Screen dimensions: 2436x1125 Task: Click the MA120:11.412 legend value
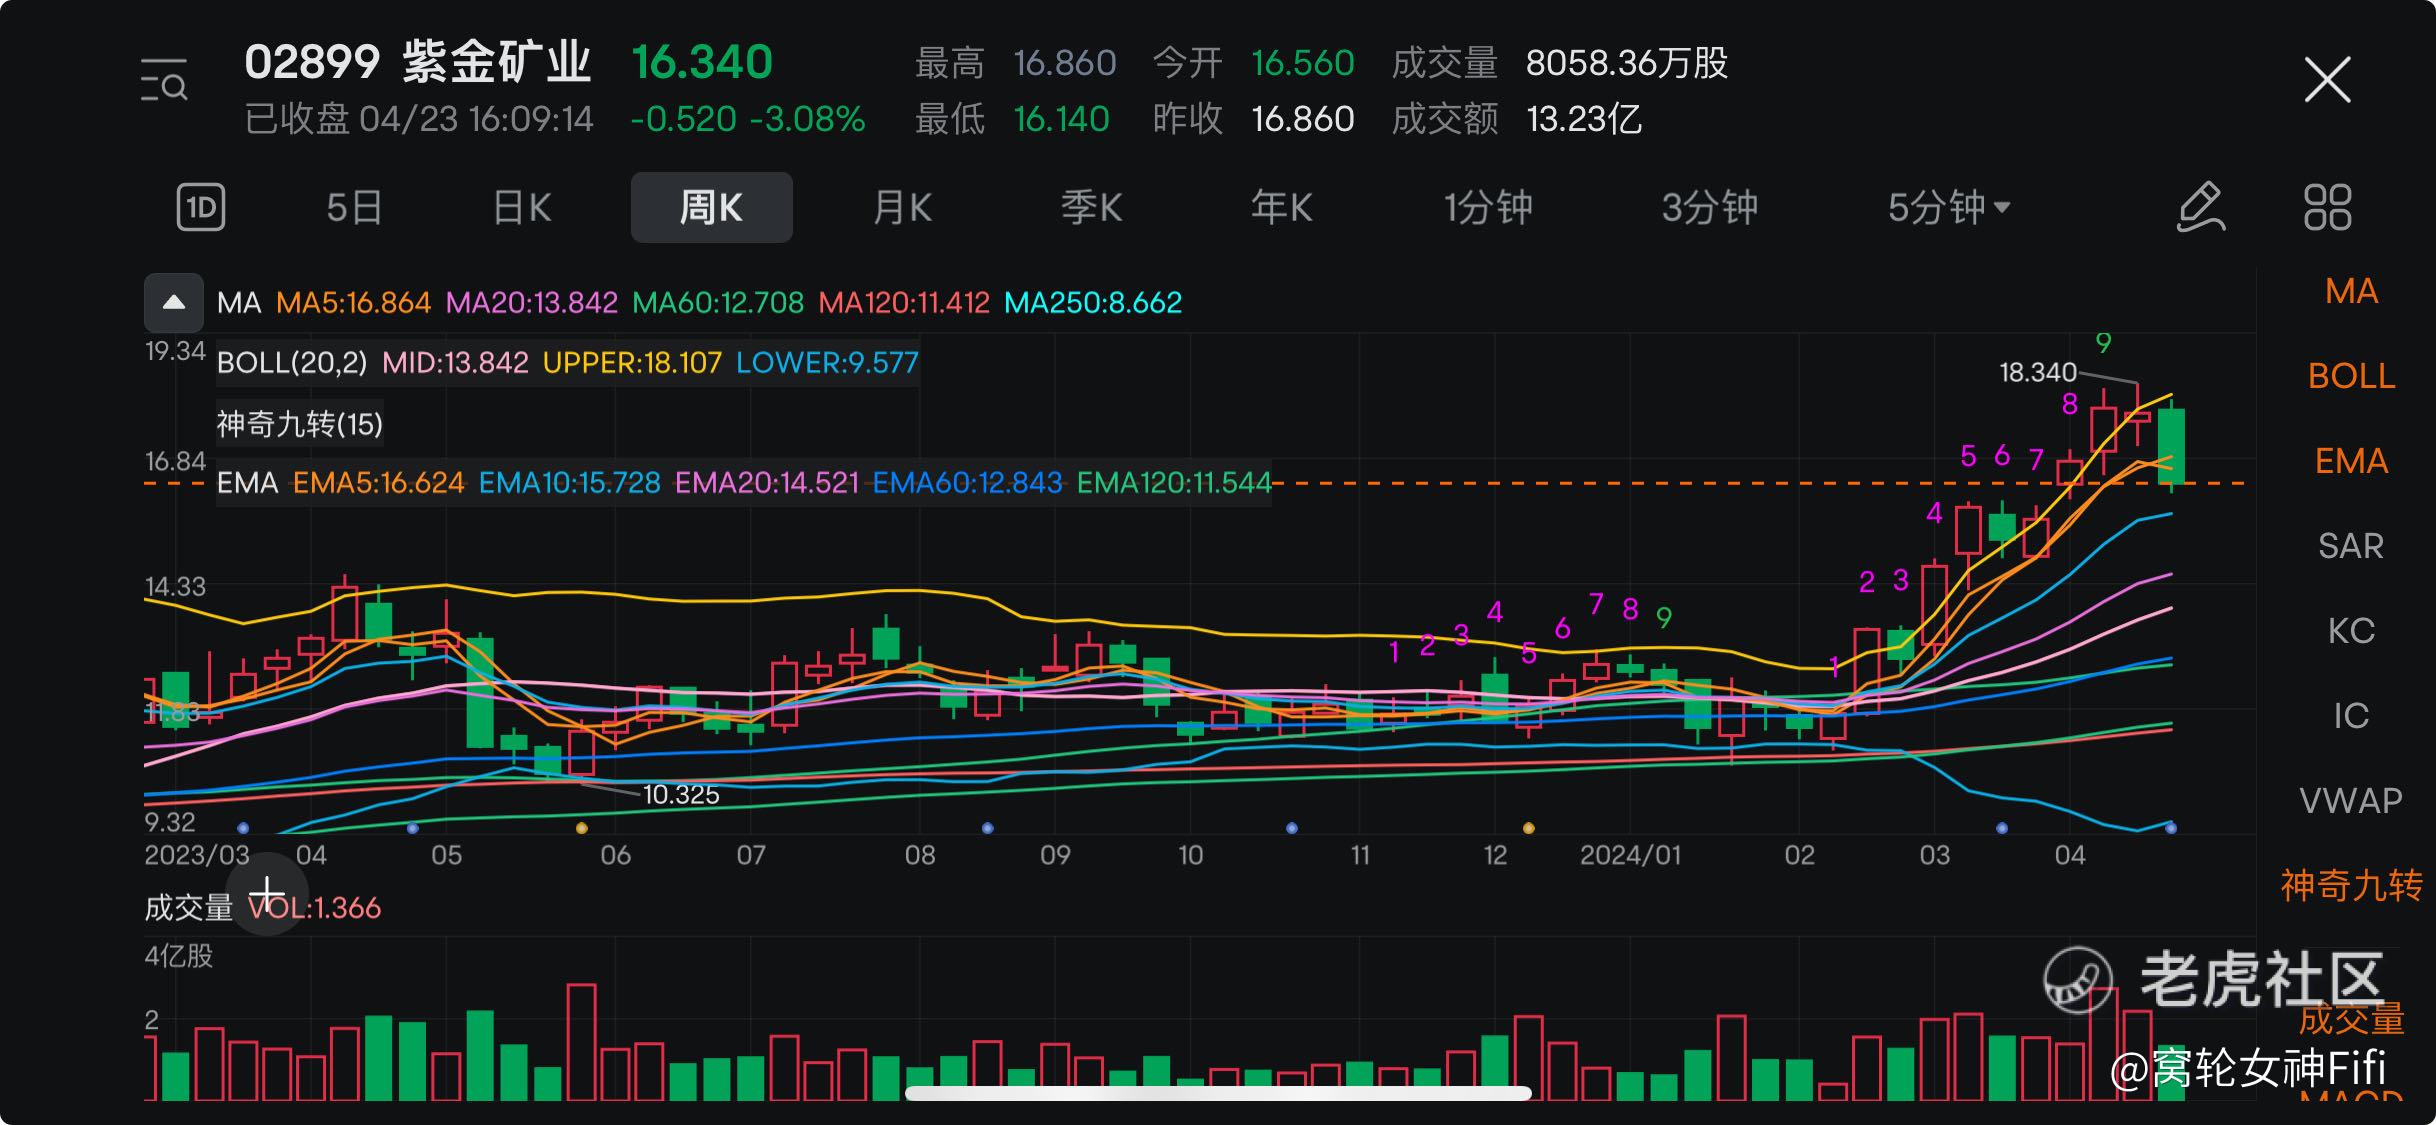tap(904, 303)
